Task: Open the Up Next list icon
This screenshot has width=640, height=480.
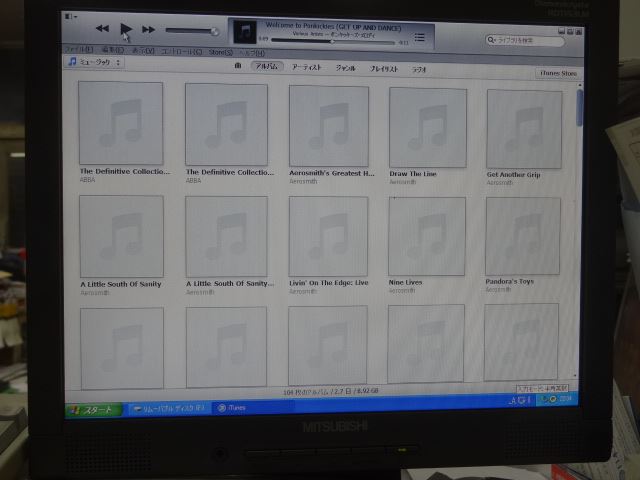Action: [x=419, y=38]
